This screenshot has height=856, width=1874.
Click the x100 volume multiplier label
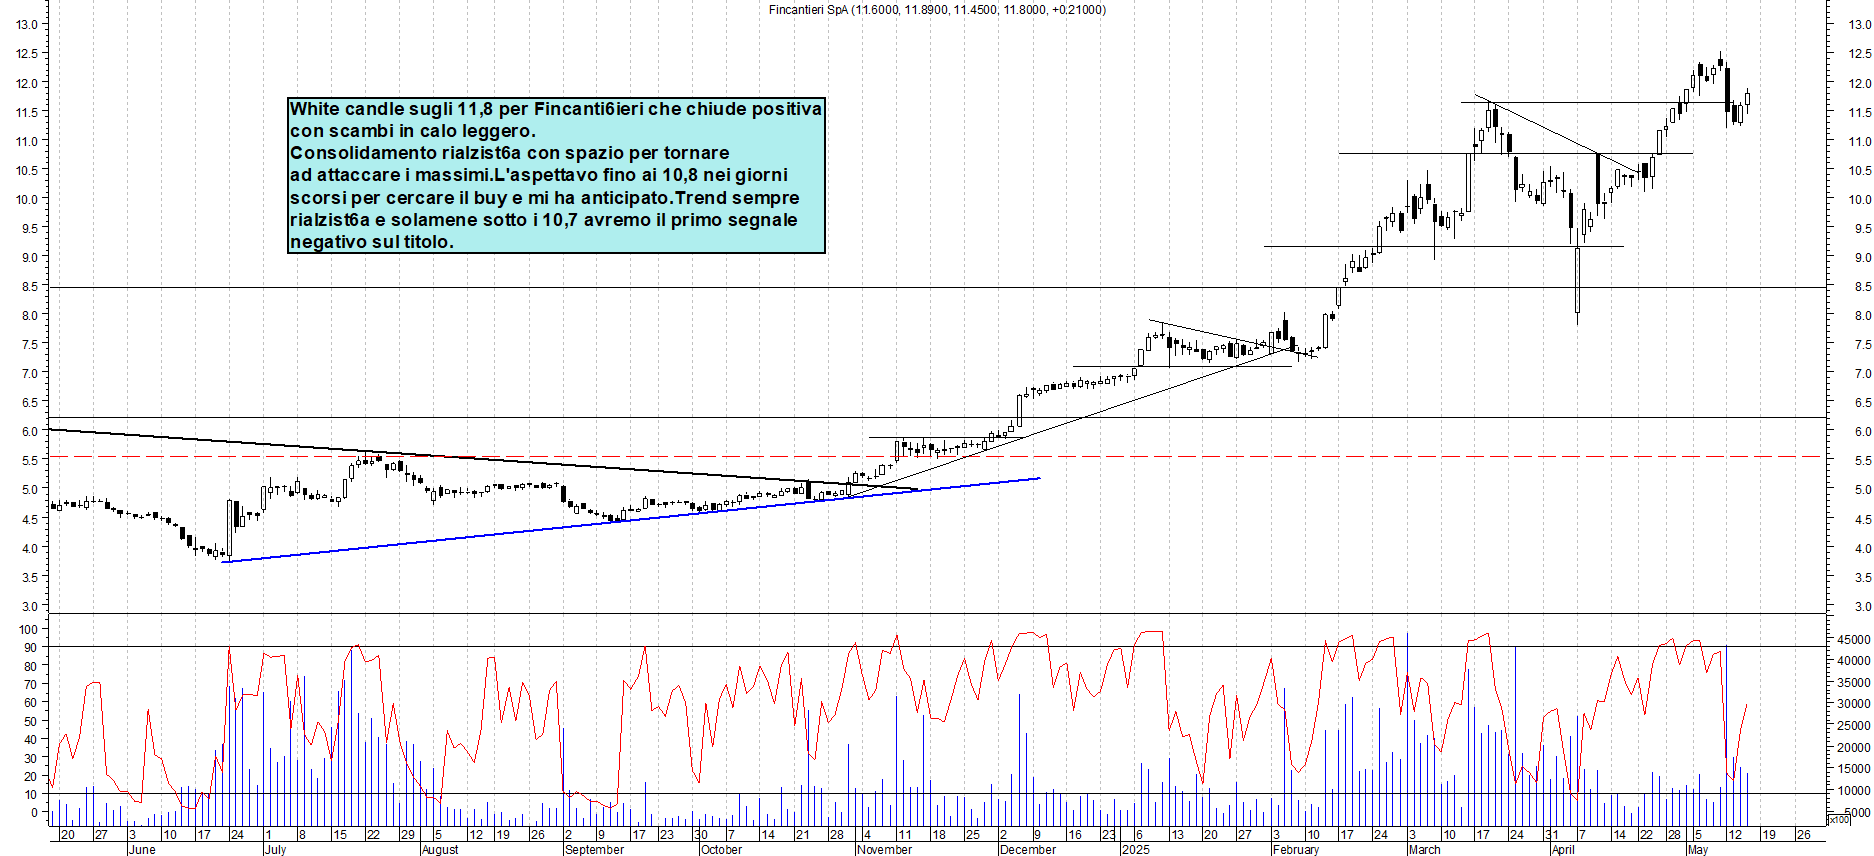point(1839,820)
